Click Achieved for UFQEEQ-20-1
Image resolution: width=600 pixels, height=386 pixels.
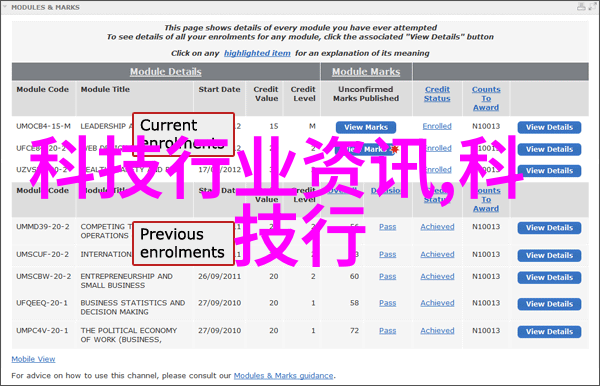click(437, 303)
